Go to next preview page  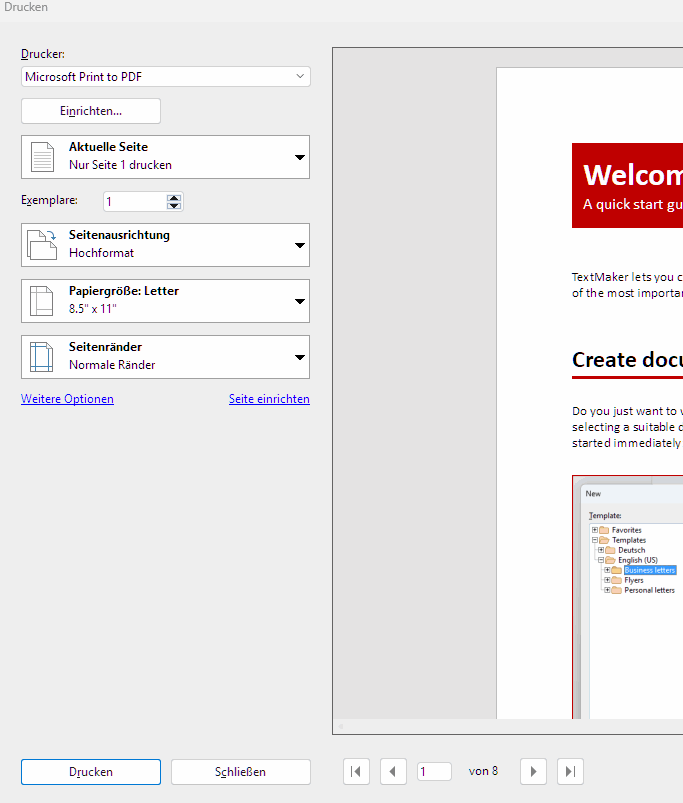pos(533,771)
